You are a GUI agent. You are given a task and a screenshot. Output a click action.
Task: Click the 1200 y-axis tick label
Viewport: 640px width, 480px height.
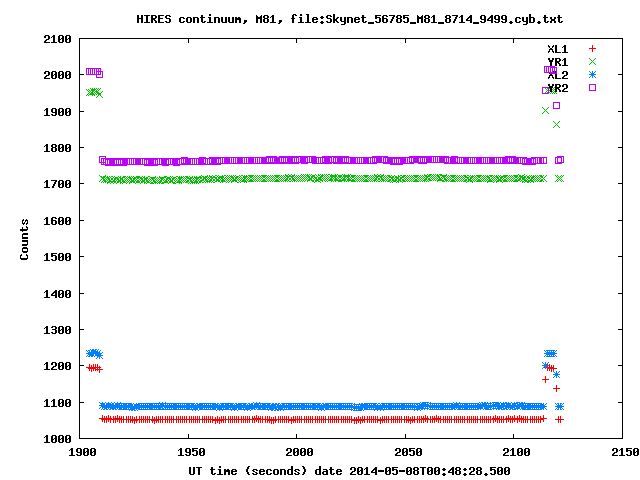(x=58, y=367)
